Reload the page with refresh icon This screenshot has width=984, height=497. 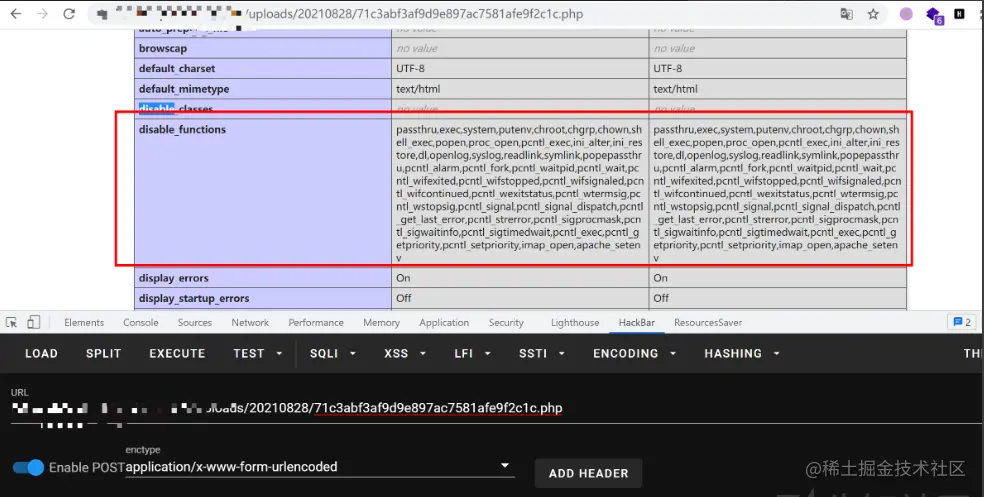pyautogui.click(x=69, y=14)
